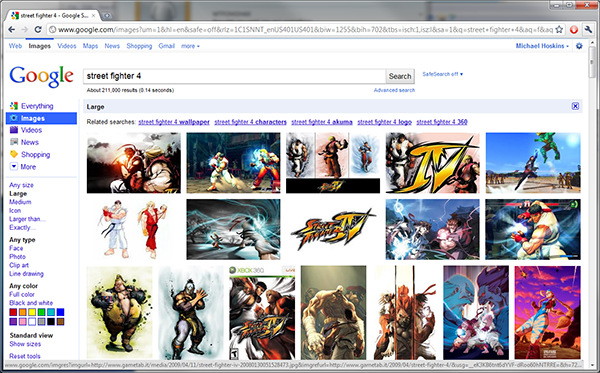Reload the page with the refresh icon
The image size is (600, 373).
coord(38,29)
